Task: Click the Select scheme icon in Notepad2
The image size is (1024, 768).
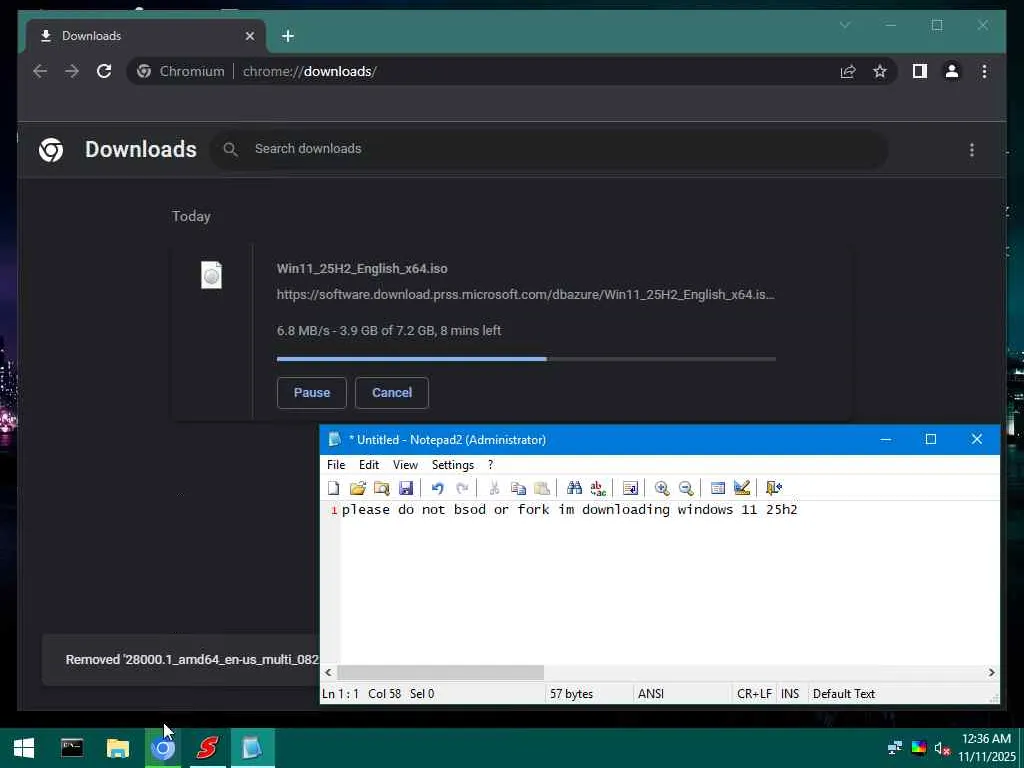Action: [718, 488]
